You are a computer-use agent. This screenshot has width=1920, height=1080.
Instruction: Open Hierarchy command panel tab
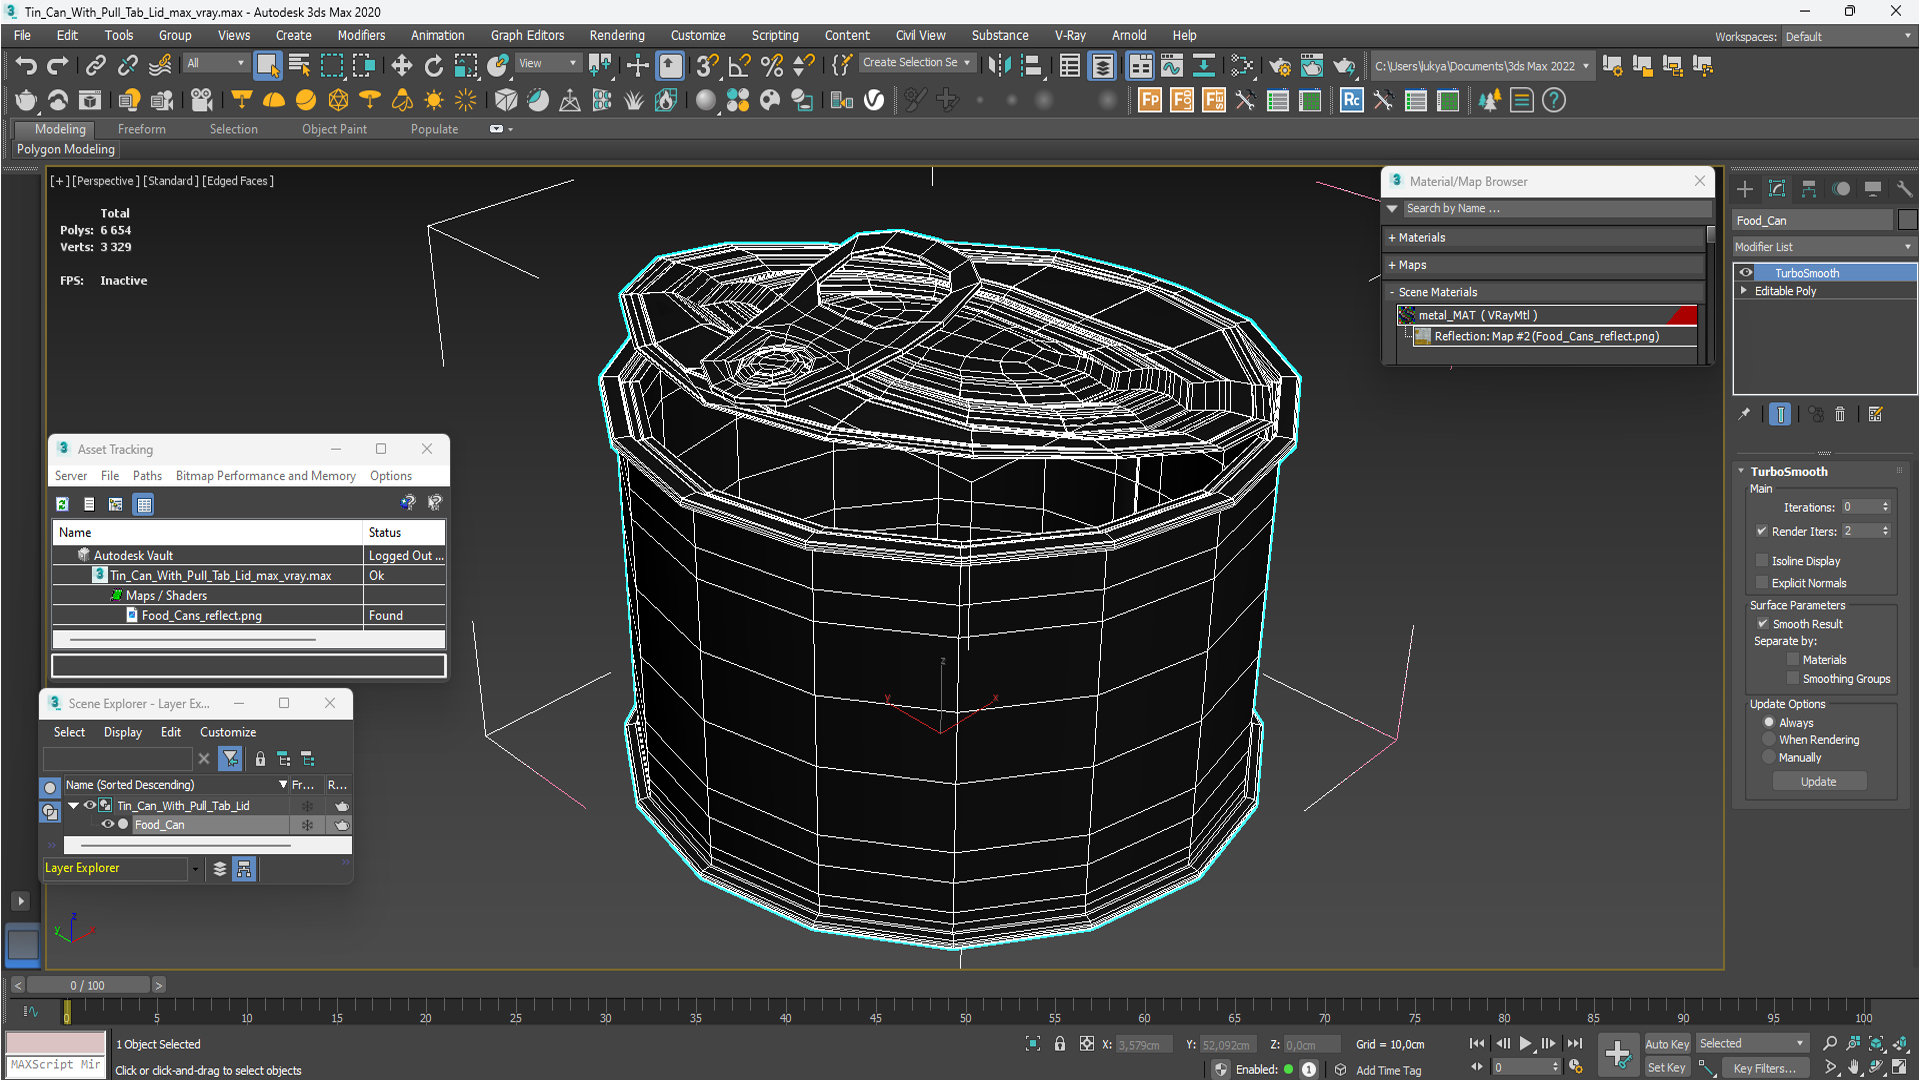1809,189
